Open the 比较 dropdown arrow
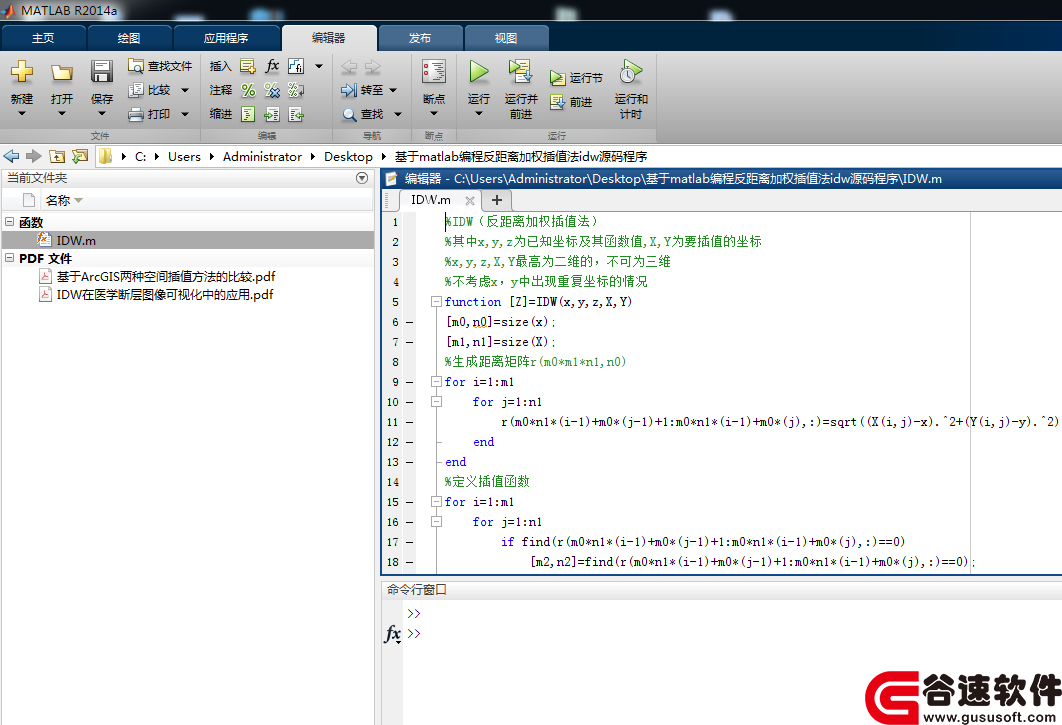Screen dimensions: 1062x725 (x=184, y=90)
